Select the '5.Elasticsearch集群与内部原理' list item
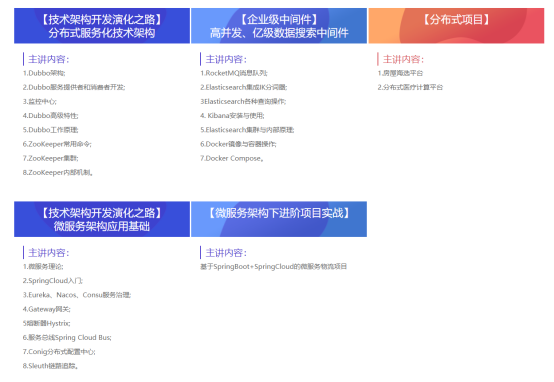This screenshot has height=382, width=554. point(247,130)
